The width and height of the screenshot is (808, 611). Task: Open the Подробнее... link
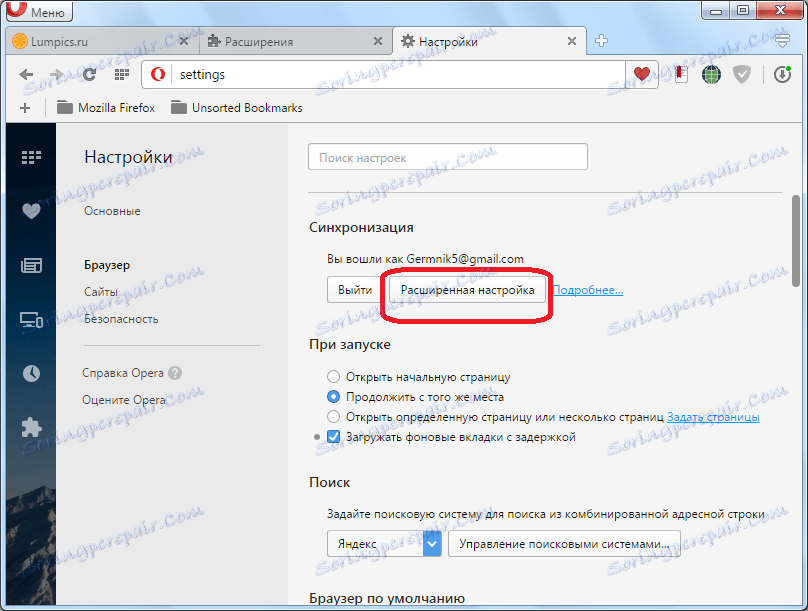588,290
